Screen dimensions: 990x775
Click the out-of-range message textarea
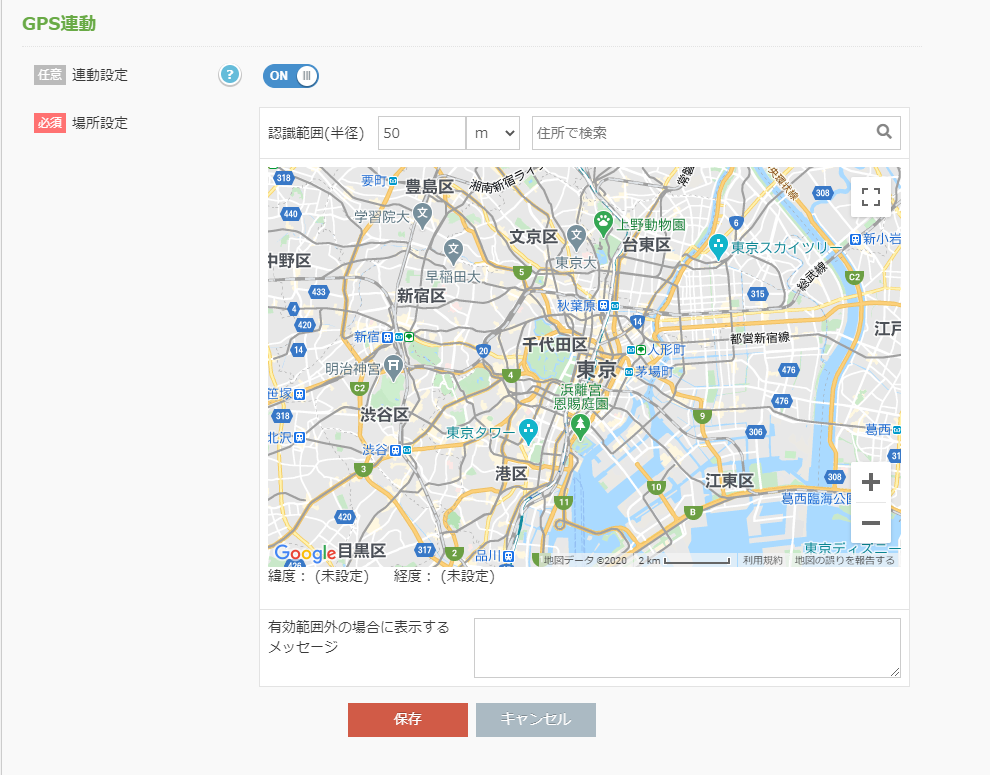point(687,648)
